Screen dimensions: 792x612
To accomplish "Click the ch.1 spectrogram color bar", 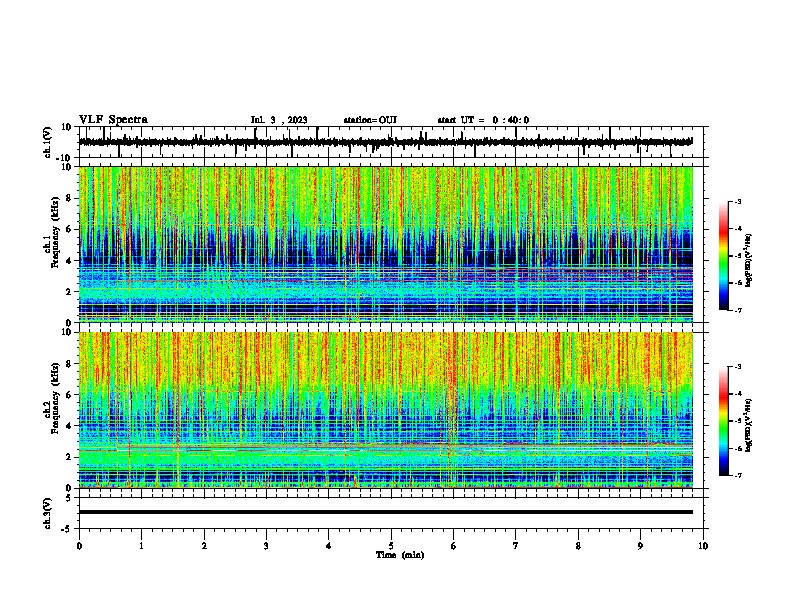I will click(x=723, y=256).
